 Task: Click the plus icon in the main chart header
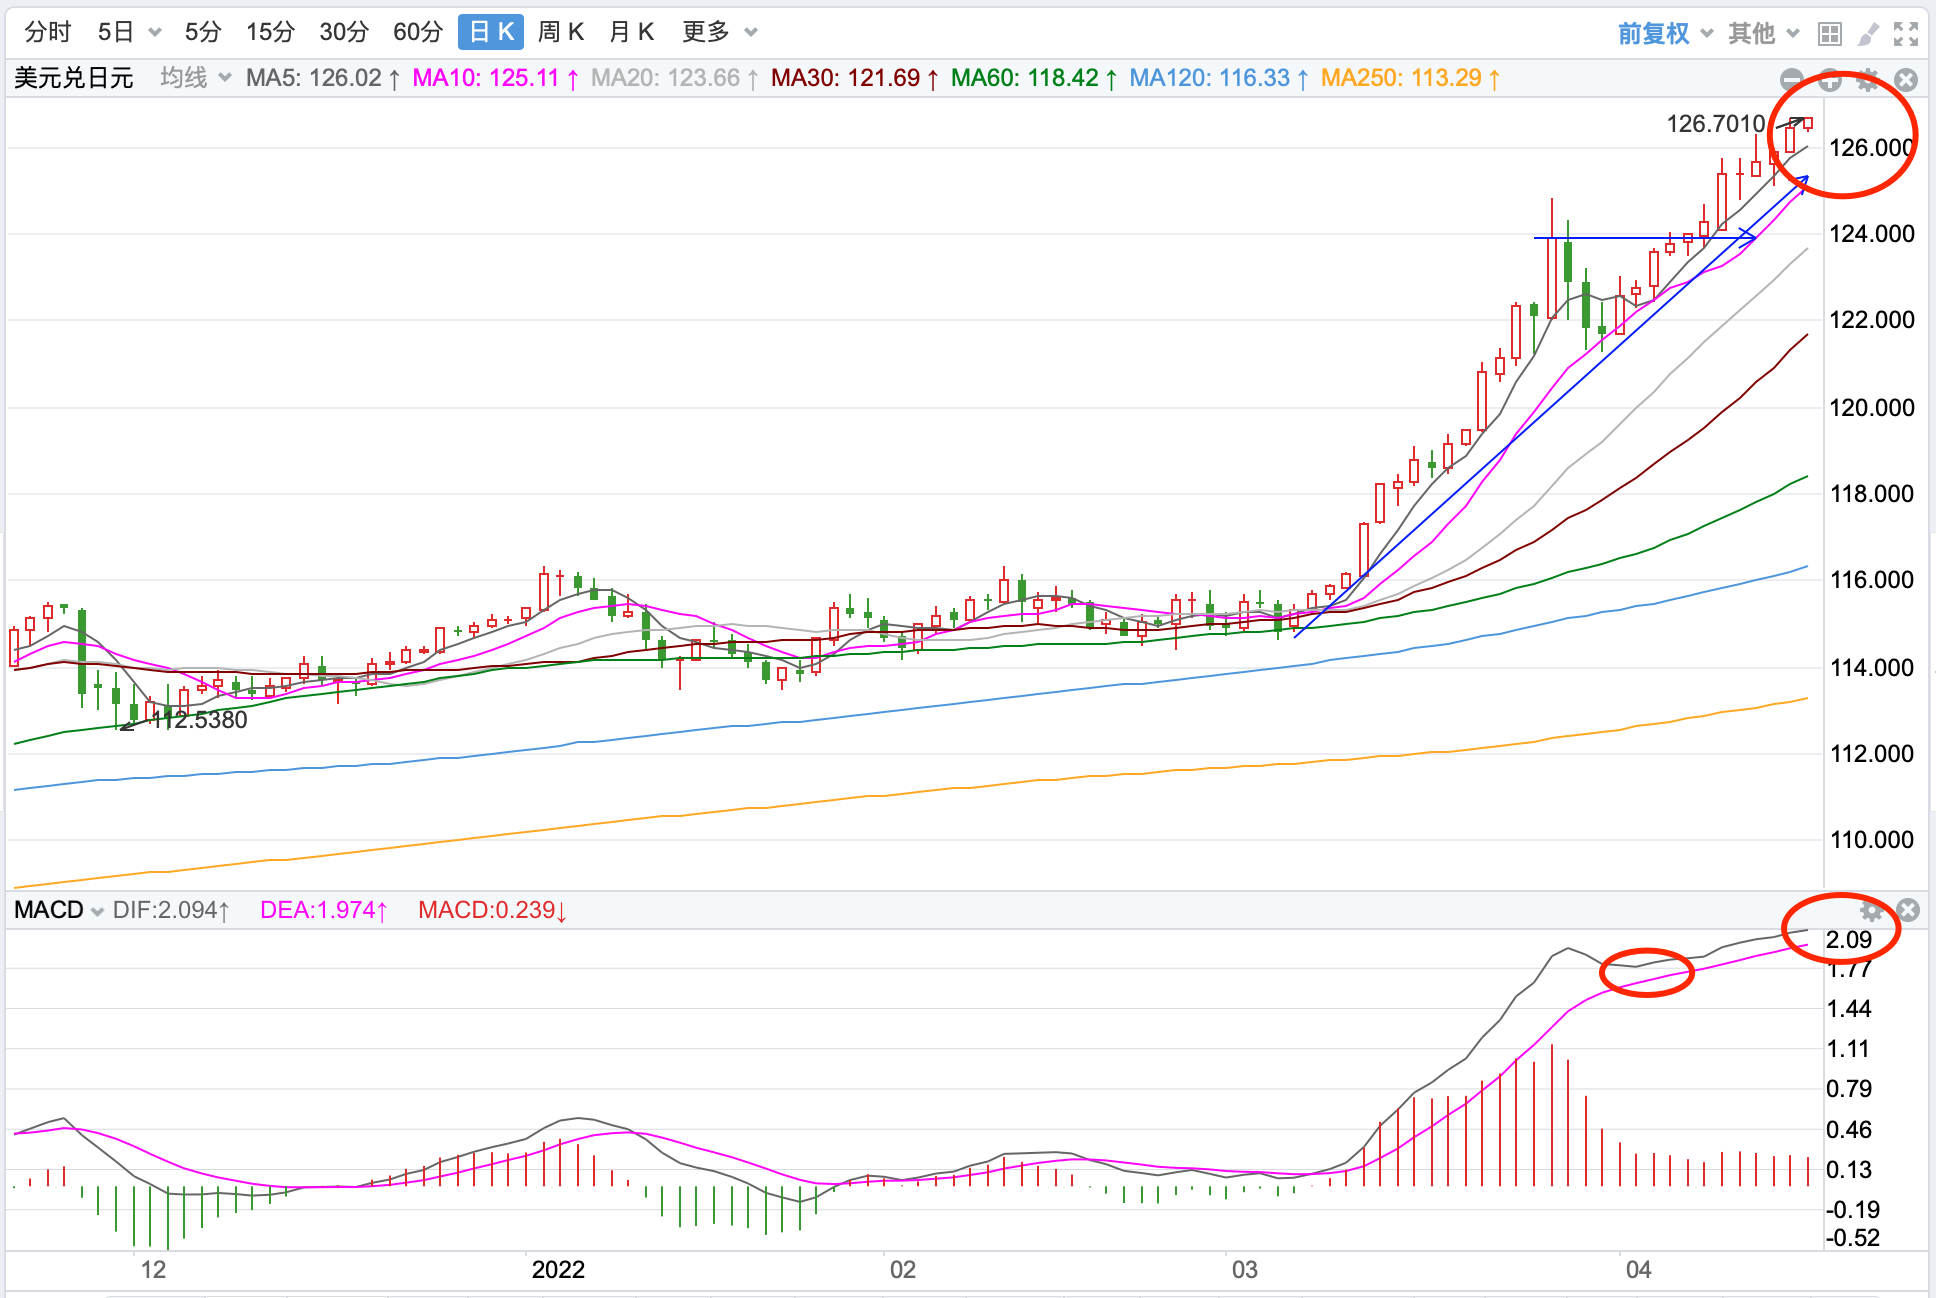click(1830, 80)
